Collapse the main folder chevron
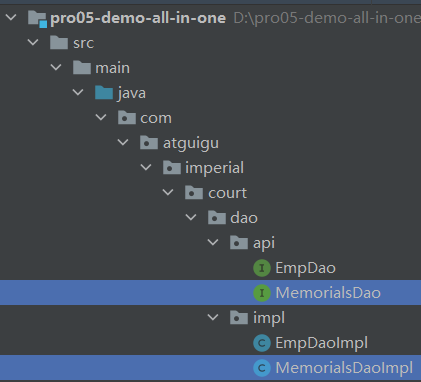This screenshot has width=421, height=382. 56,67
